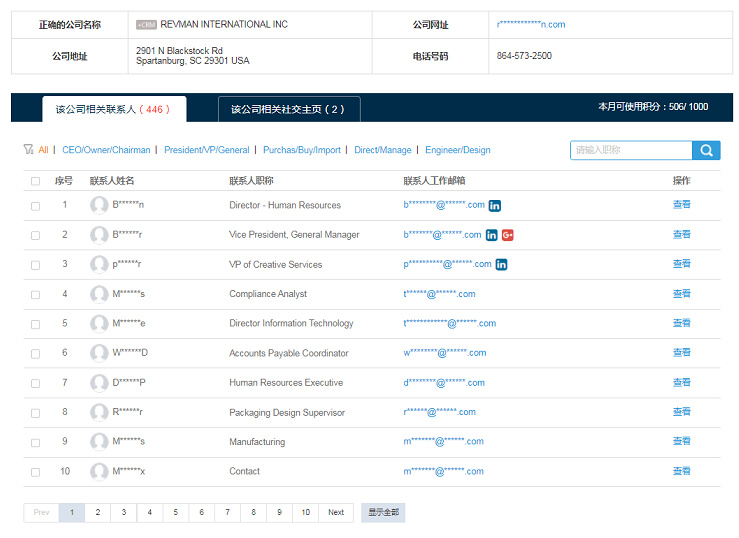The height and width of the screenshot is (538, 739).
Task: Open the company website link
Action: (x=531, y=24)
